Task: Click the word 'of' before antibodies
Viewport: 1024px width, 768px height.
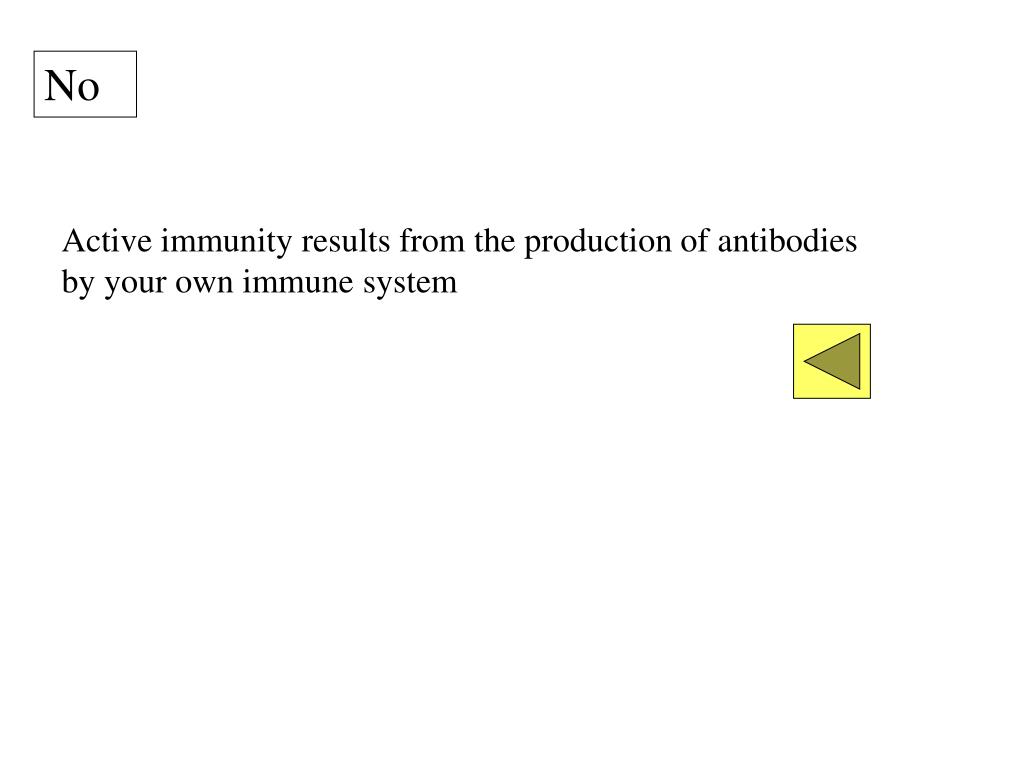Action: [x=695, y=241]
